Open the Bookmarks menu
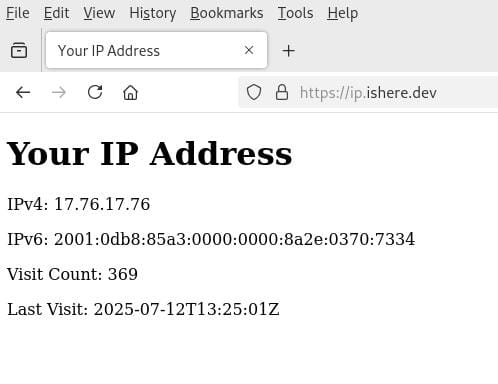 [x=227, y=13]
